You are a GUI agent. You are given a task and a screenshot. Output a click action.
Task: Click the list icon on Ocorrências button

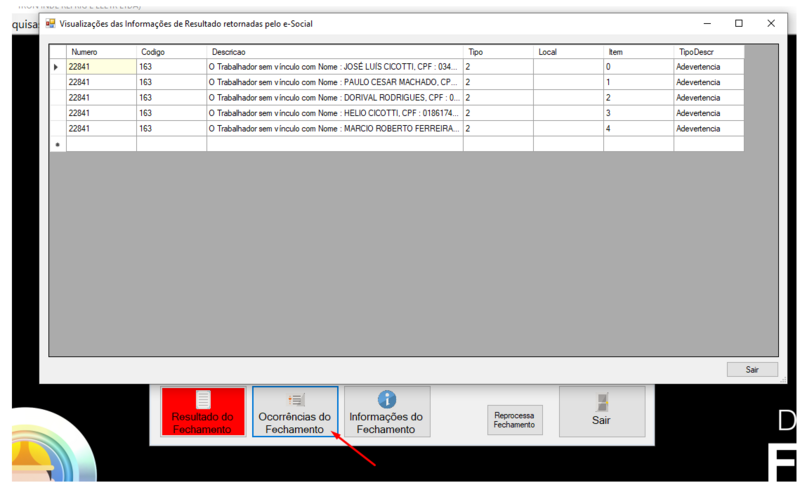coord(296,400)
